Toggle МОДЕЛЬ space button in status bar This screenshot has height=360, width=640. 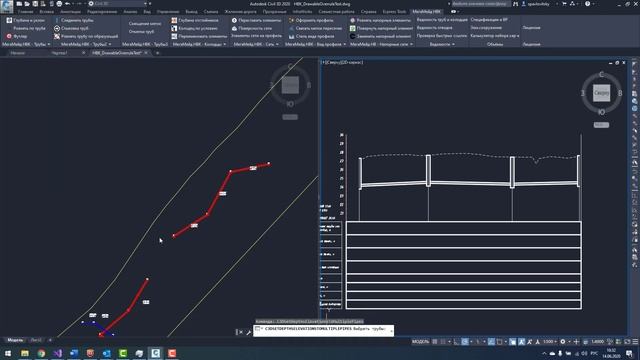pos(420,341)
